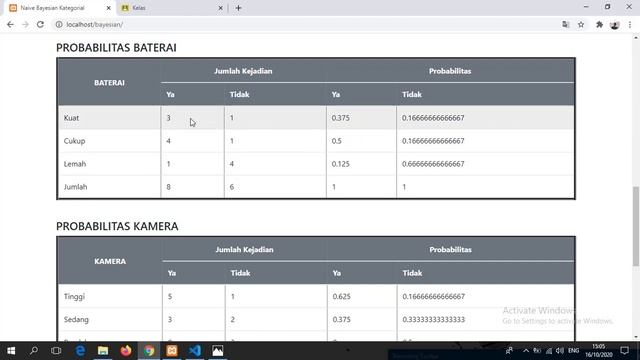The width and height of the screenshot is (640, 360).
Task: Click Jumlah Kejadian header in Baterai table
Action: [x=243, y=71]
